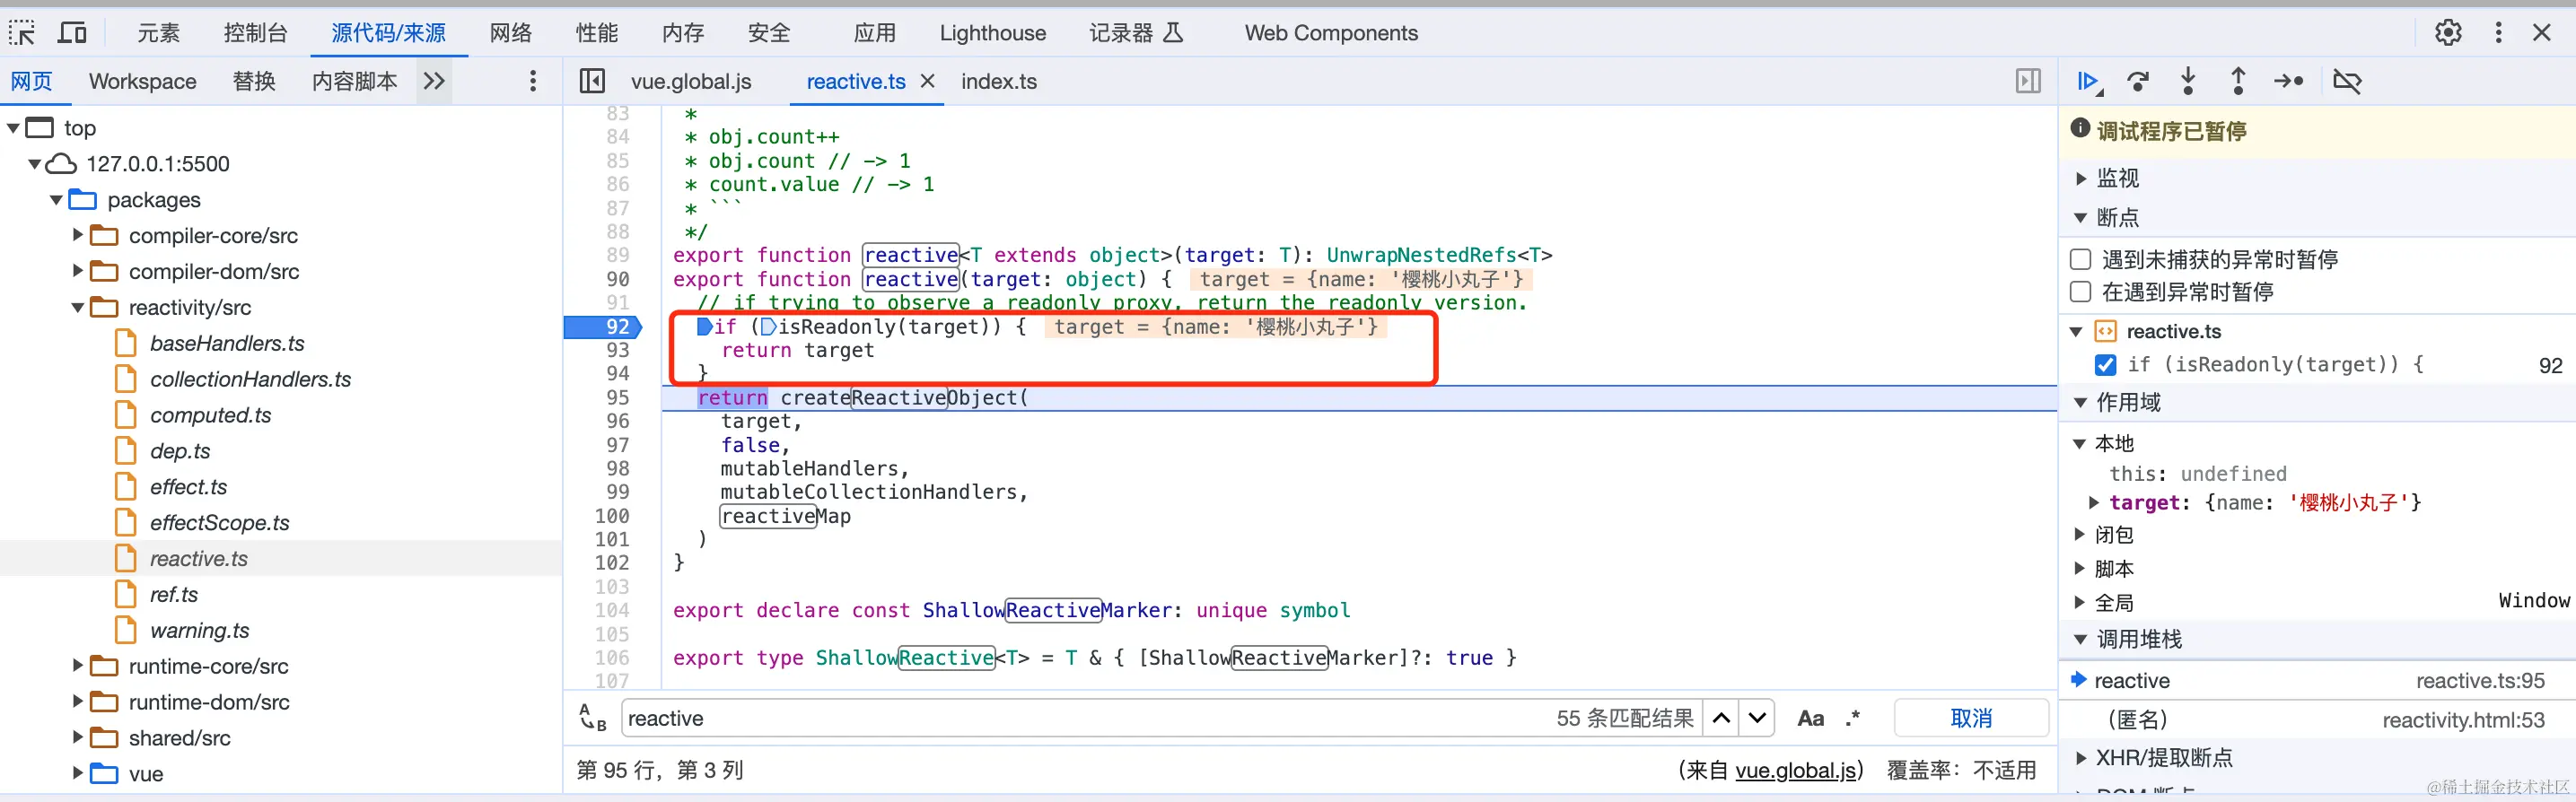Image resolution: width=2576 pixels, height=802 pixels.
Task: Open the Lighthouse tab
Action: pos(992,33)
